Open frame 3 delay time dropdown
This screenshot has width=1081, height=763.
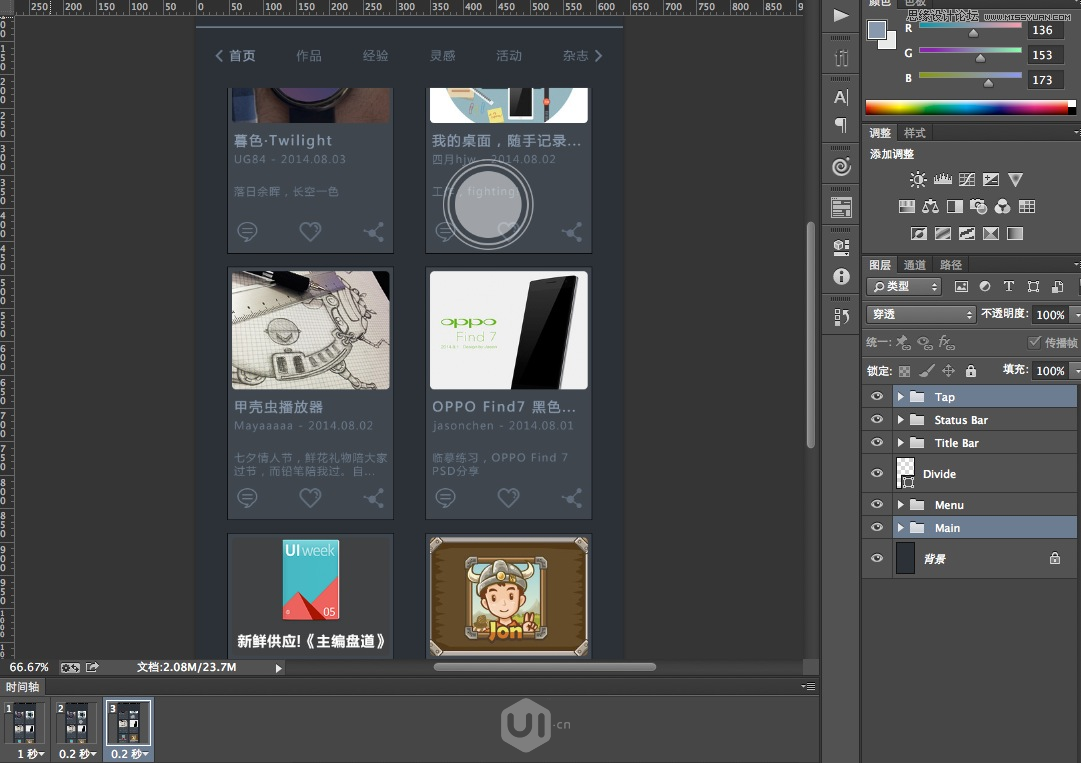point(130,754)
